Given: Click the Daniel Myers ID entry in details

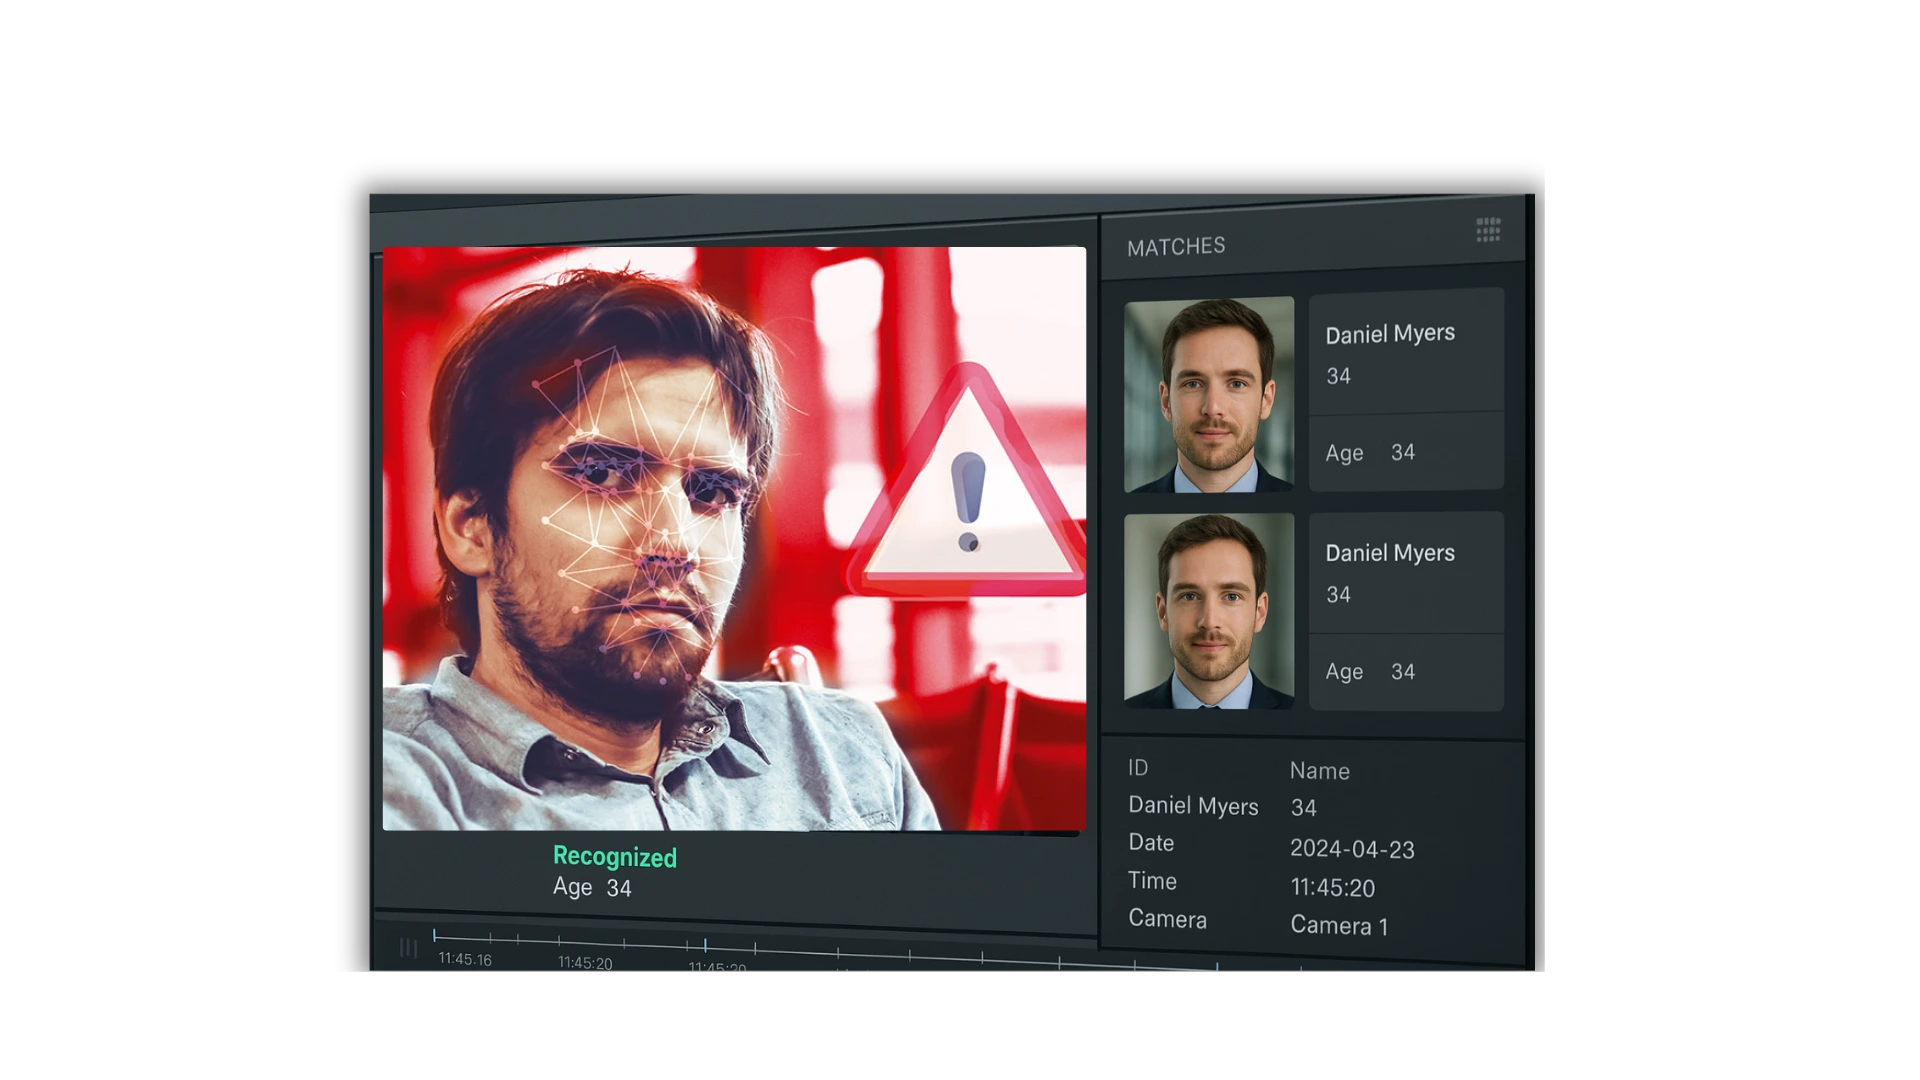Looking at the screenshot, I should 1193,806.
